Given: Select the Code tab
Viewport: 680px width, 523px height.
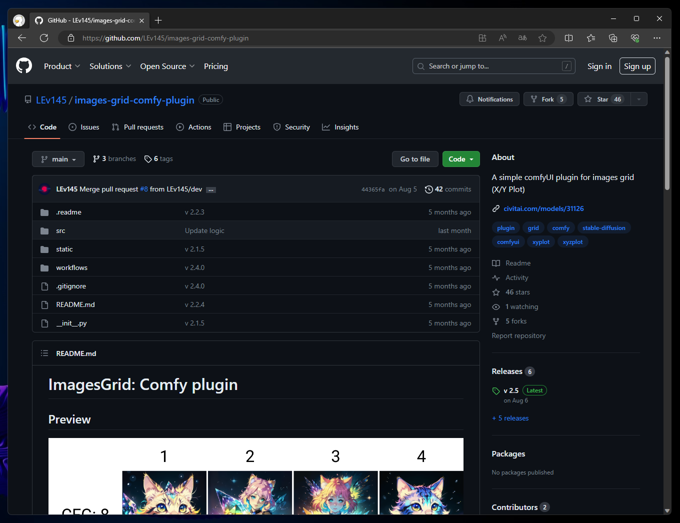Looking at the screenshot, I should [x=42, y=127].
